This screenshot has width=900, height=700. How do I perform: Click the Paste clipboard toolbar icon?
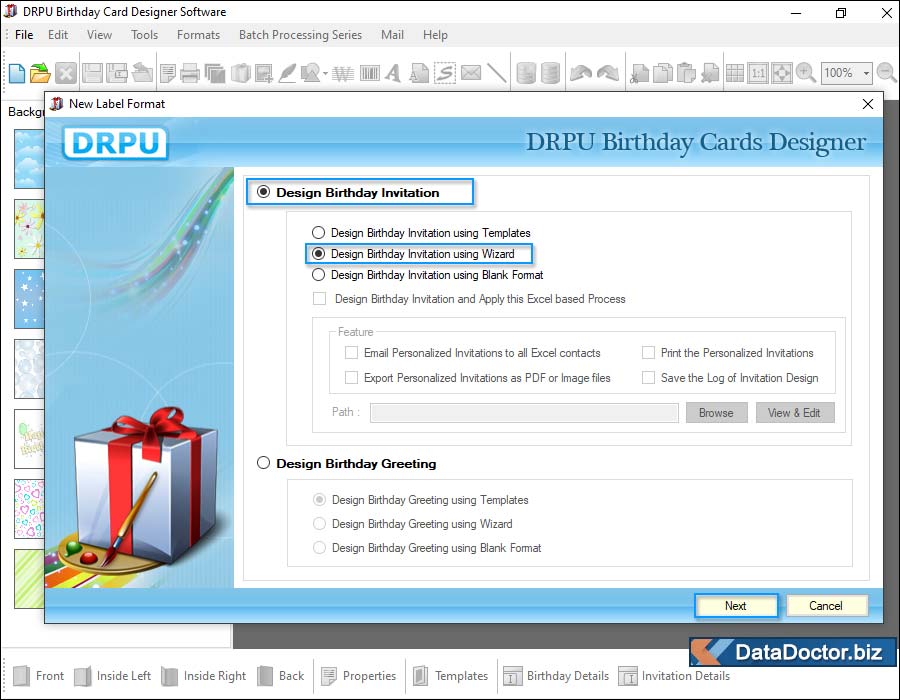coord(686,73)
